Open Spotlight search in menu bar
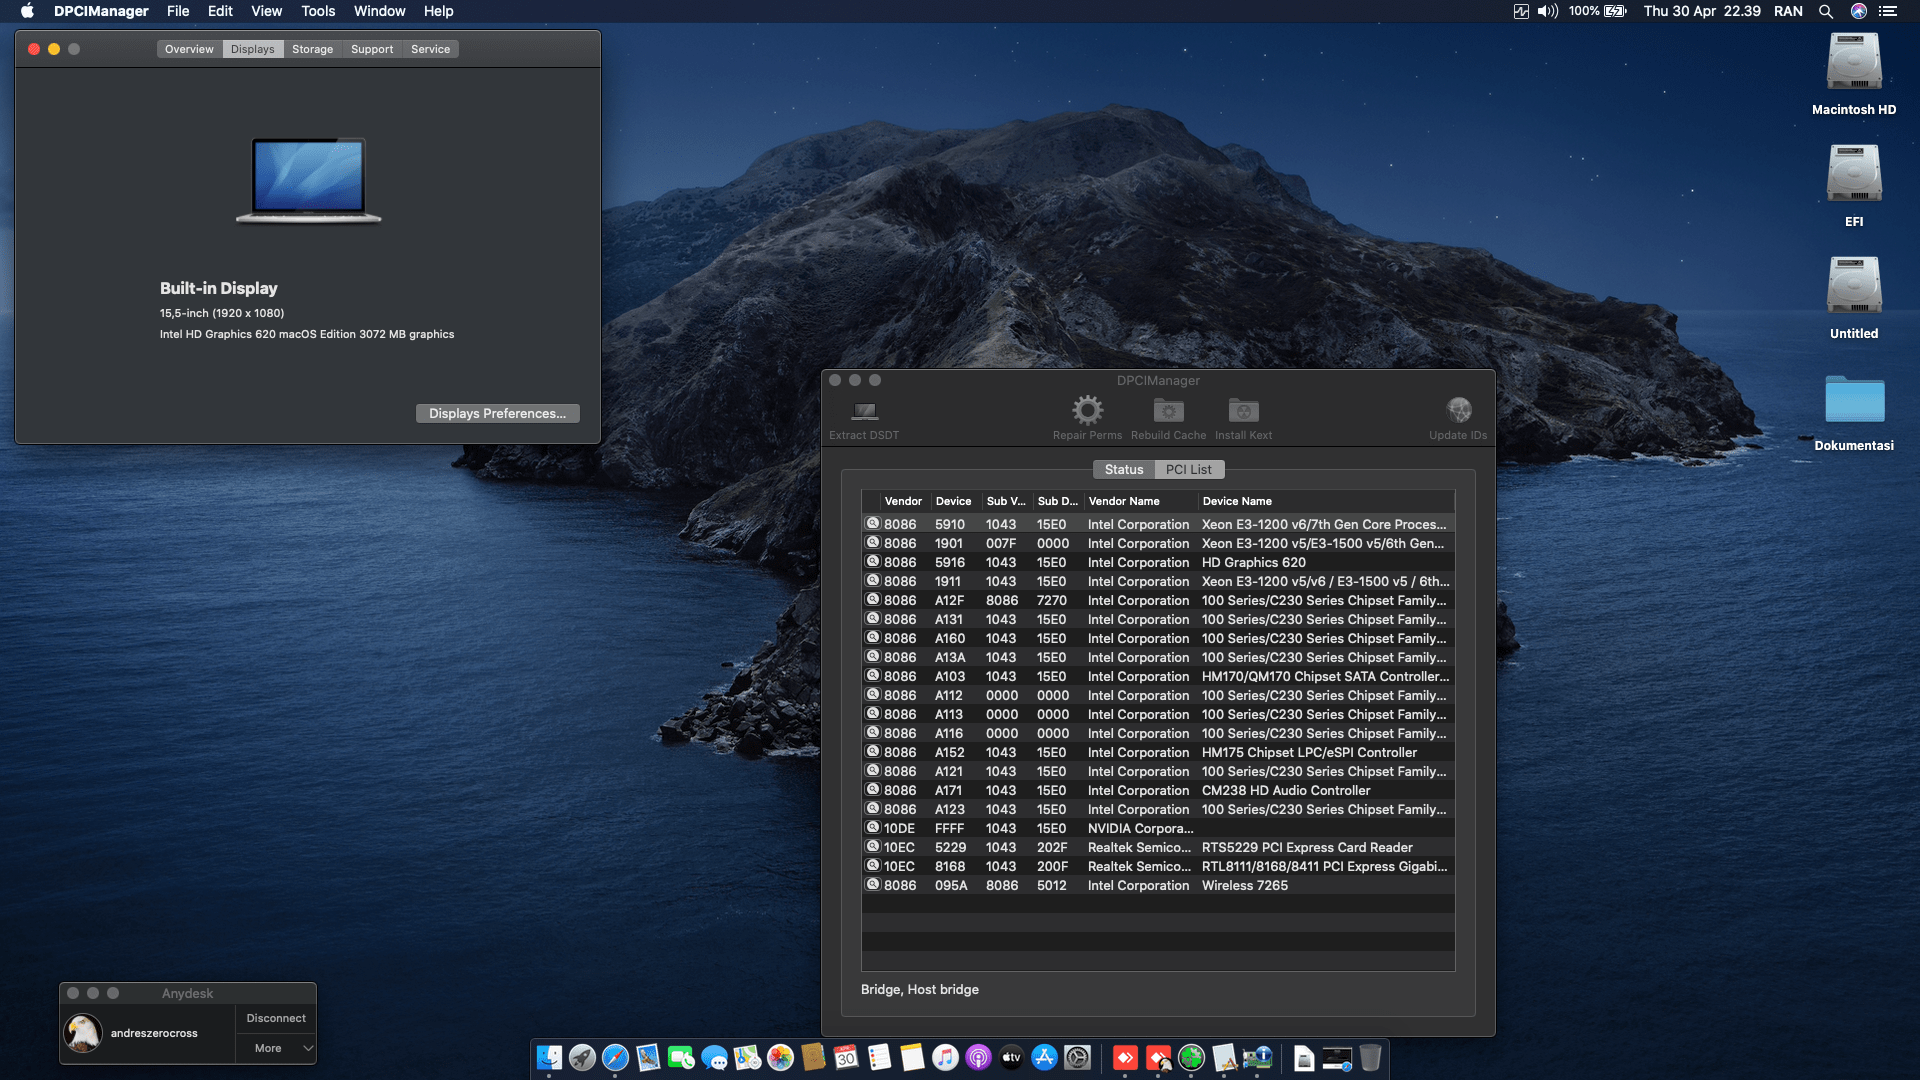The height and width of the screenshot is (1080, 1920). (x=1826, y=11)
